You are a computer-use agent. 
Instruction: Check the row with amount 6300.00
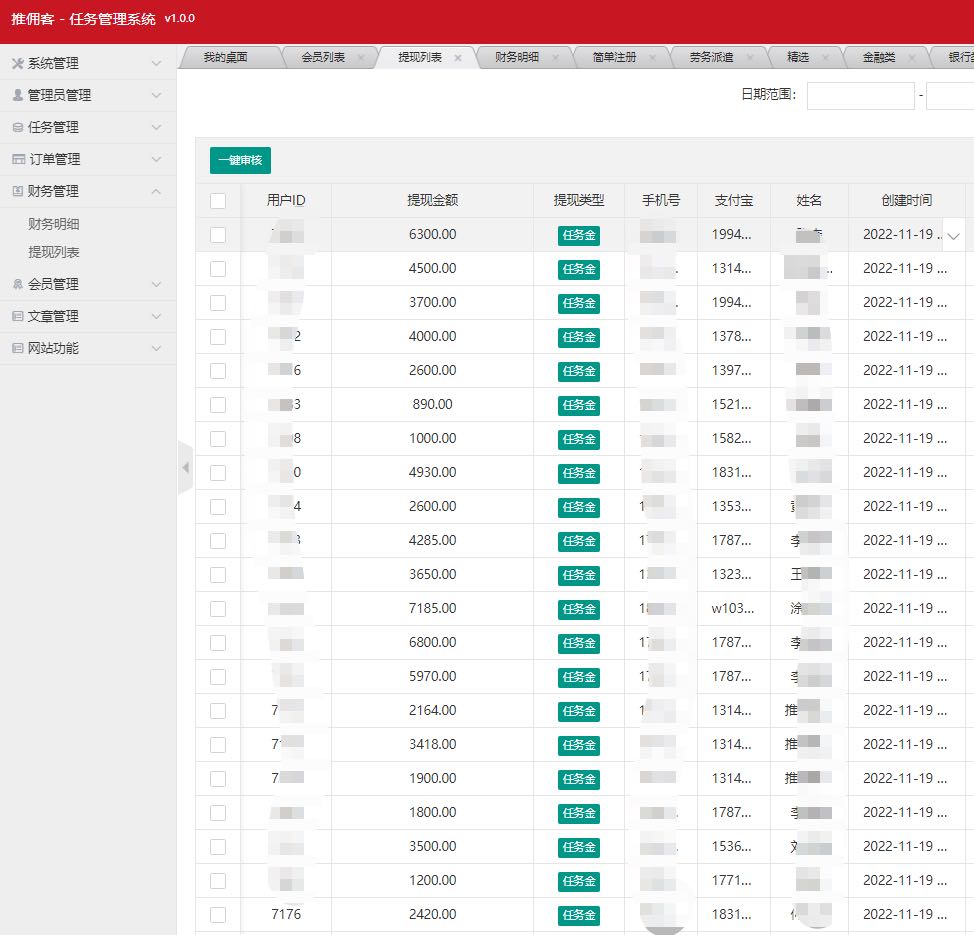[x=218, y=235]
